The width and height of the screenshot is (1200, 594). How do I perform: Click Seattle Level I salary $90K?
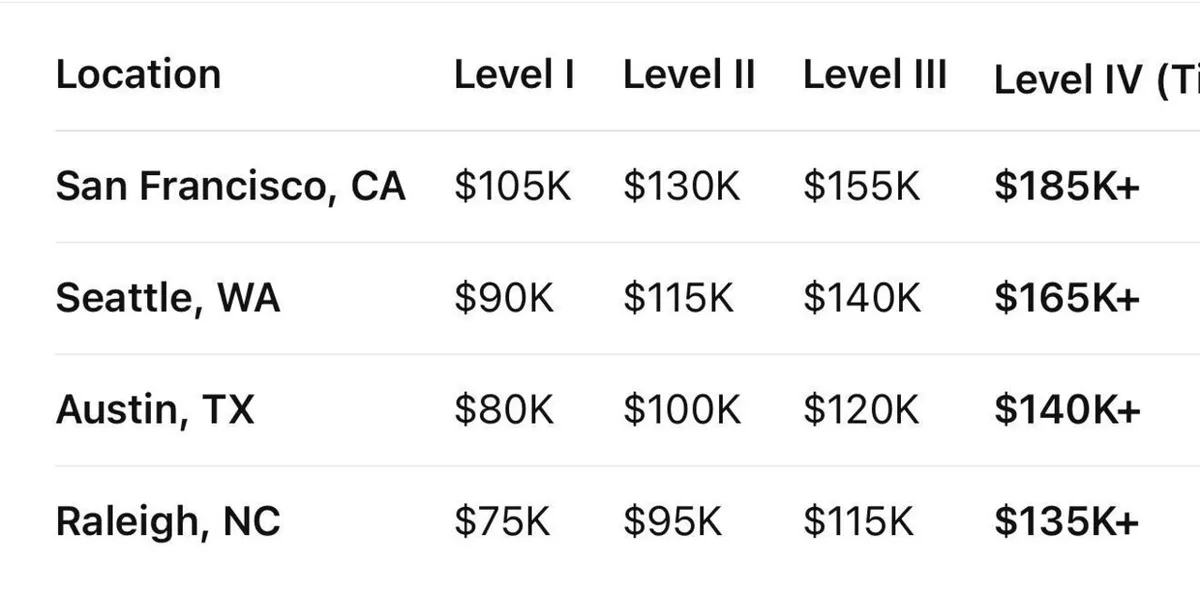pyautogui.click(x=504, y=298)
